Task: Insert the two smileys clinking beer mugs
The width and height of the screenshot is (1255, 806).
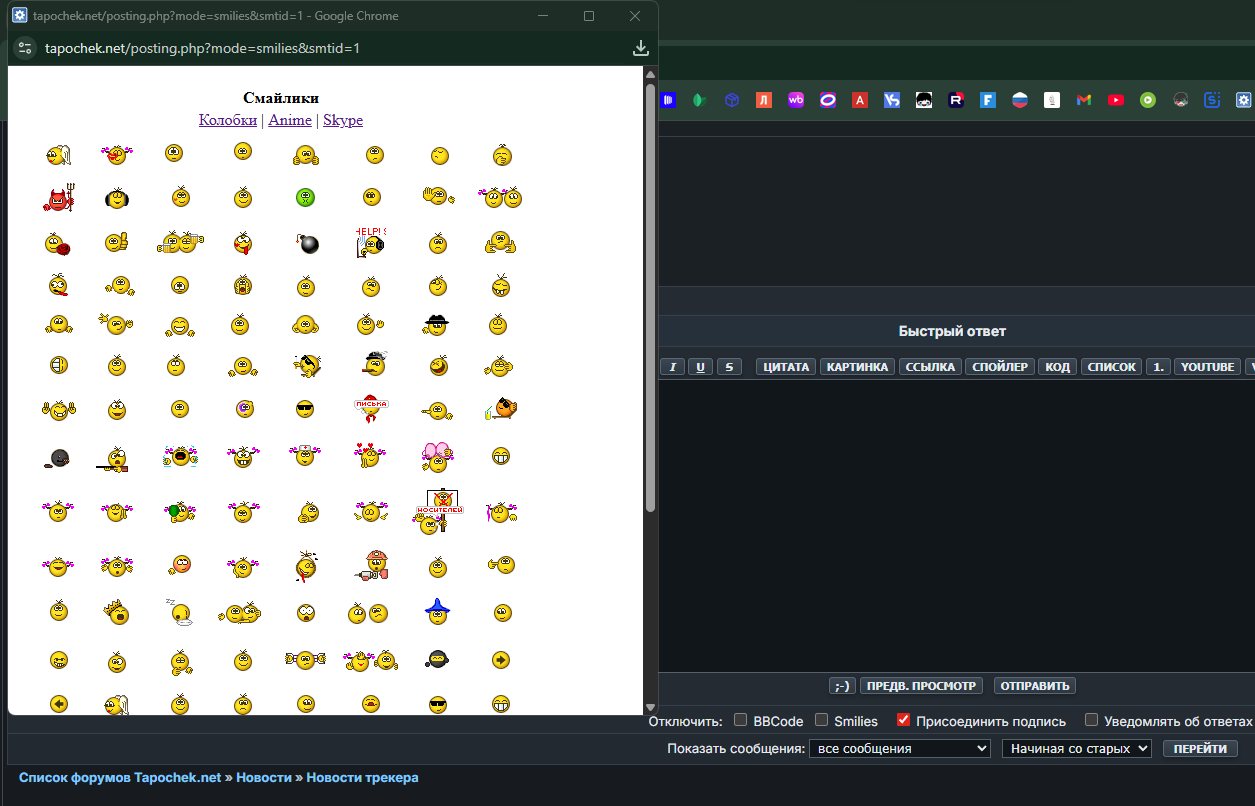Action: [180, 242]
